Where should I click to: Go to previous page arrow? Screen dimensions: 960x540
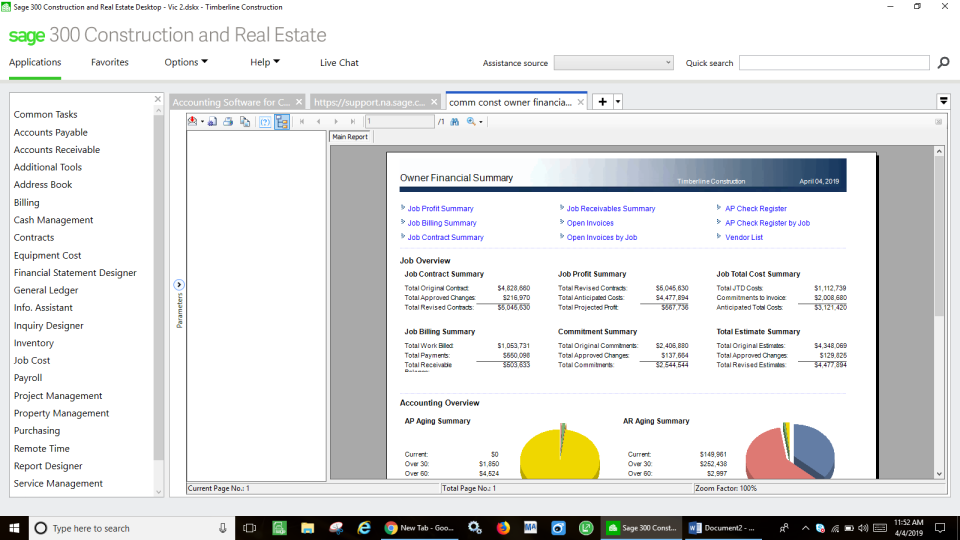click(x=318, y=121)
